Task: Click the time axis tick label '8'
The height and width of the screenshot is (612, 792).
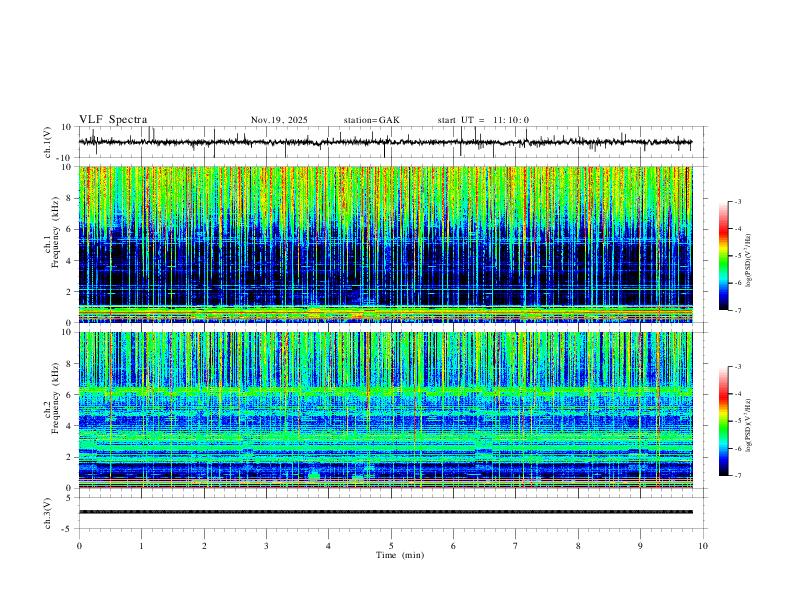Action: tap(578, 546)
